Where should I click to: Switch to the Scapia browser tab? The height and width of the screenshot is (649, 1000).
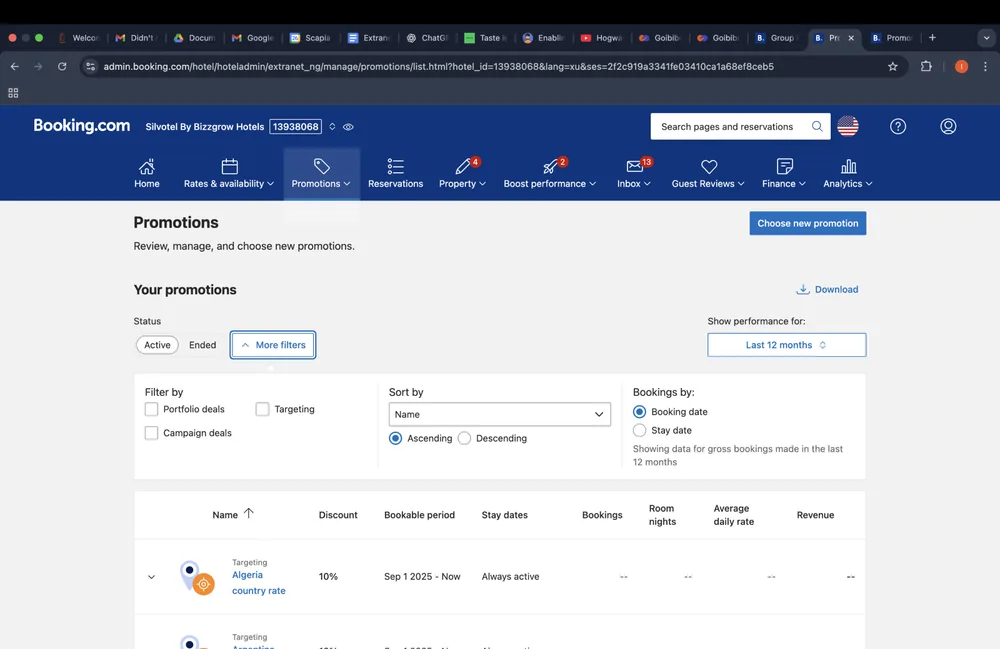pos(311,38)
